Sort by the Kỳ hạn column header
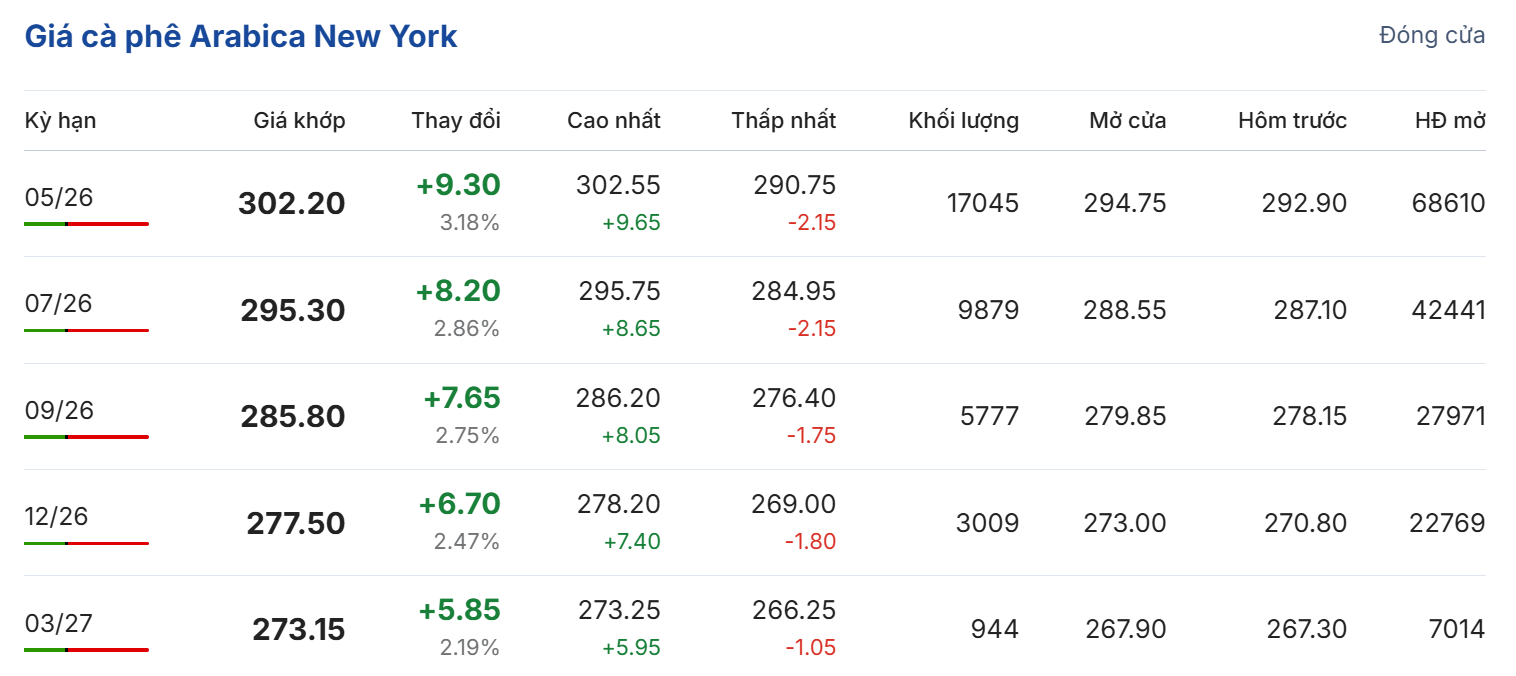This screenshot has height=676, width=1516. (x=60, y=121)
